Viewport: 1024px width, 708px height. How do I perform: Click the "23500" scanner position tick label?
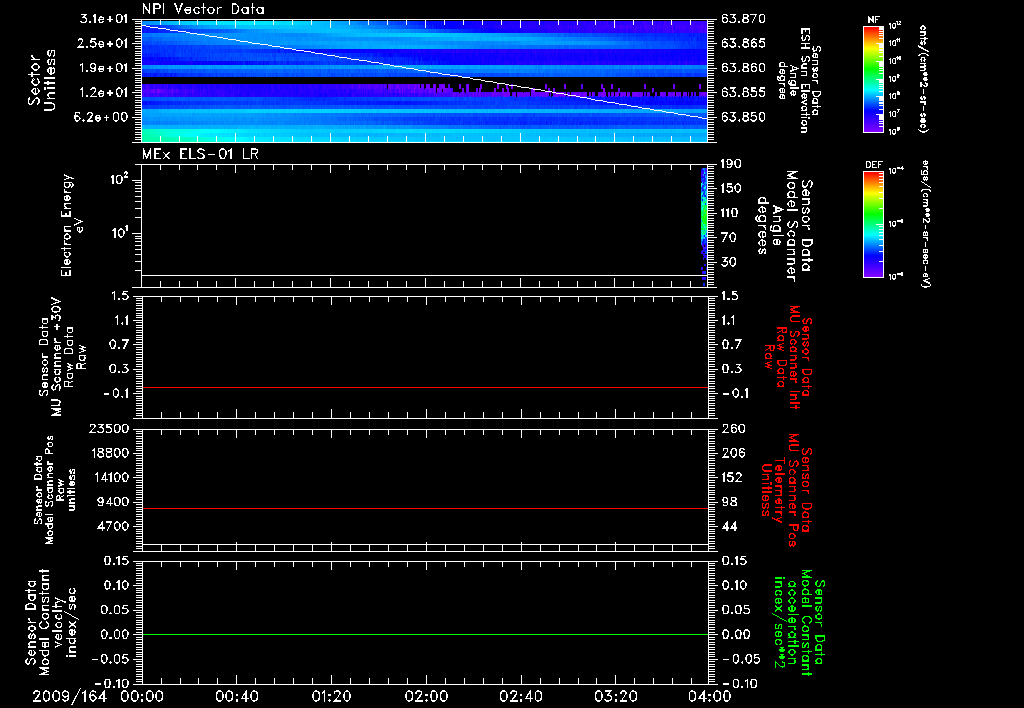click(x=108, y=428)
